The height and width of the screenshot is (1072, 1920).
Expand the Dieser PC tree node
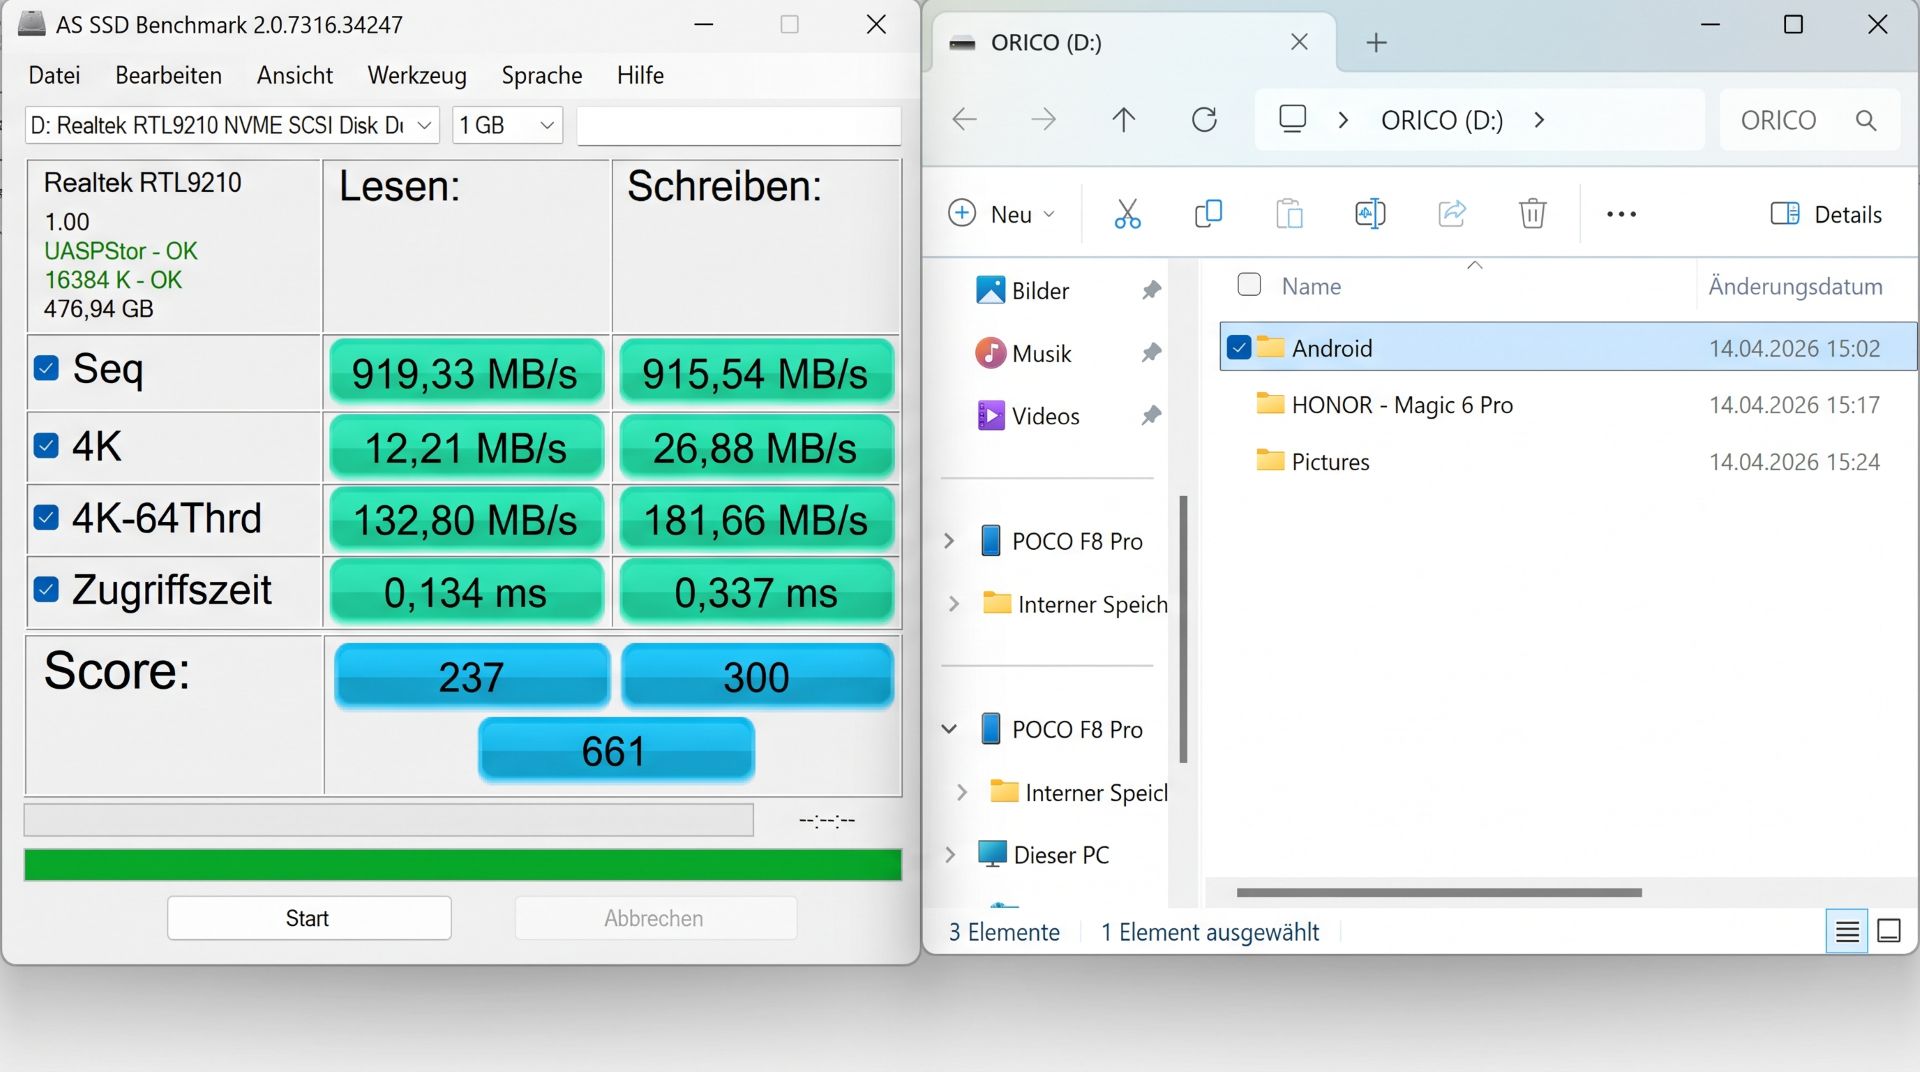(950, 855)
